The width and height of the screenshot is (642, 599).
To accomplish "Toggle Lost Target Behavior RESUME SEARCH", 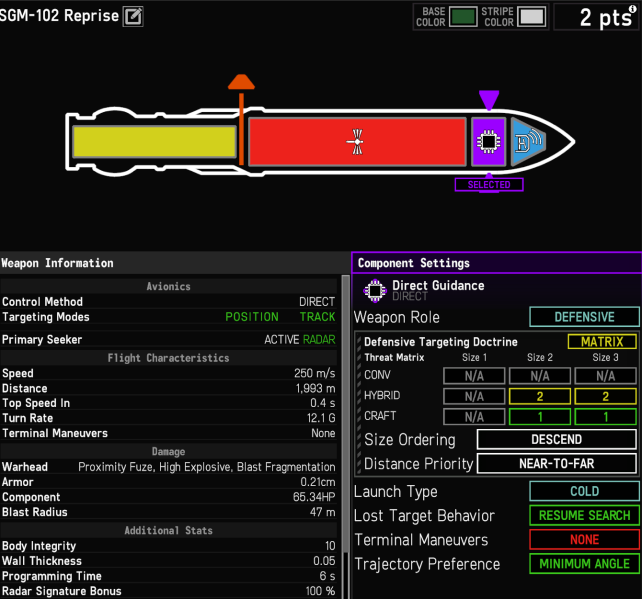I will tap(584, 515).
